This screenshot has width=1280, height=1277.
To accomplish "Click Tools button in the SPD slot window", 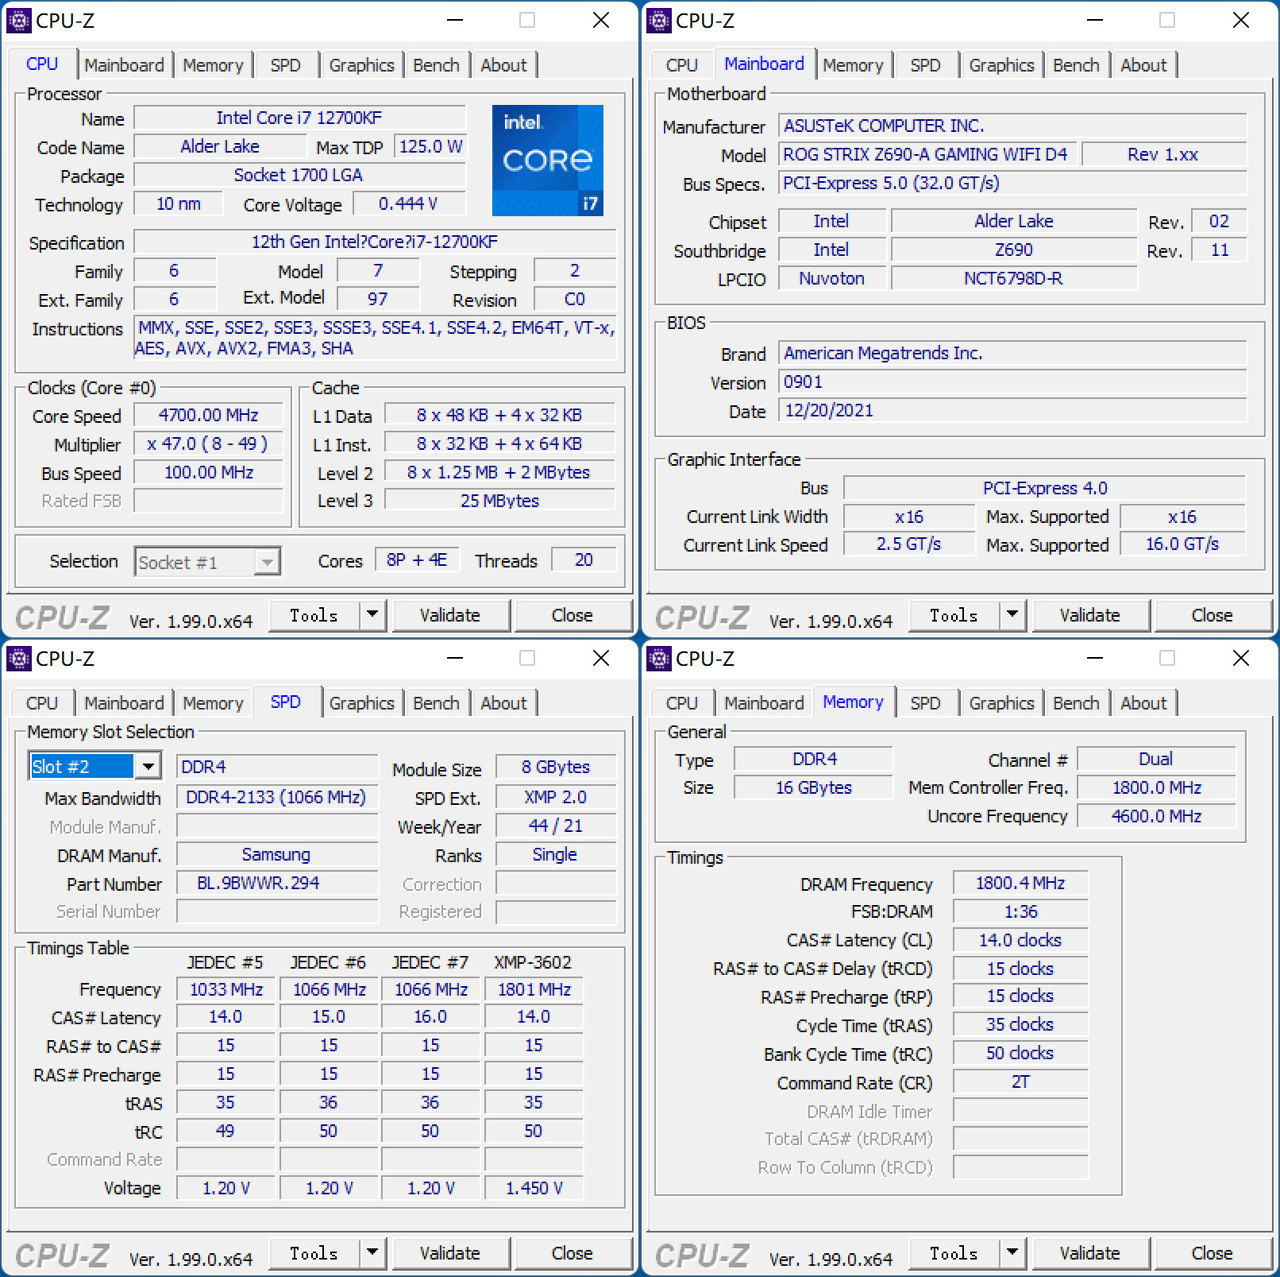I will point(314,1253).
